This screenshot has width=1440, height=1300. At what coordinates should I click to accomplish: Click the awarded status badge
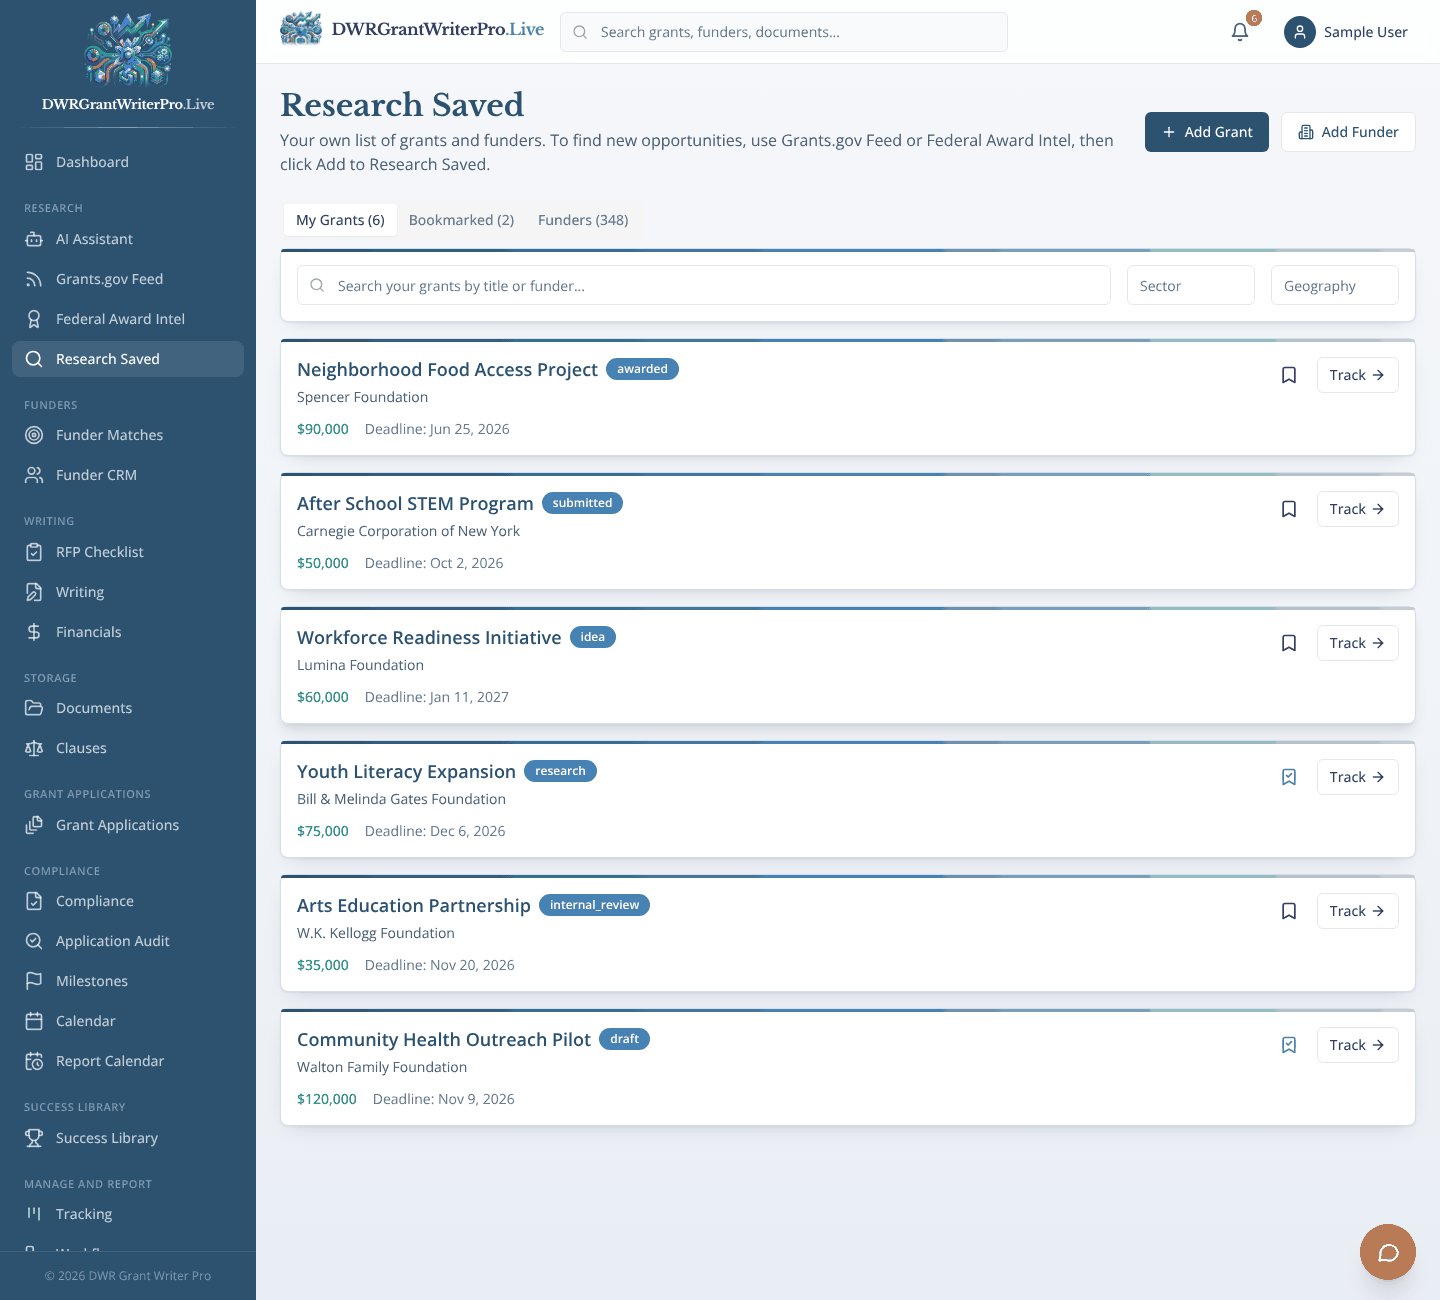point(642,369)
